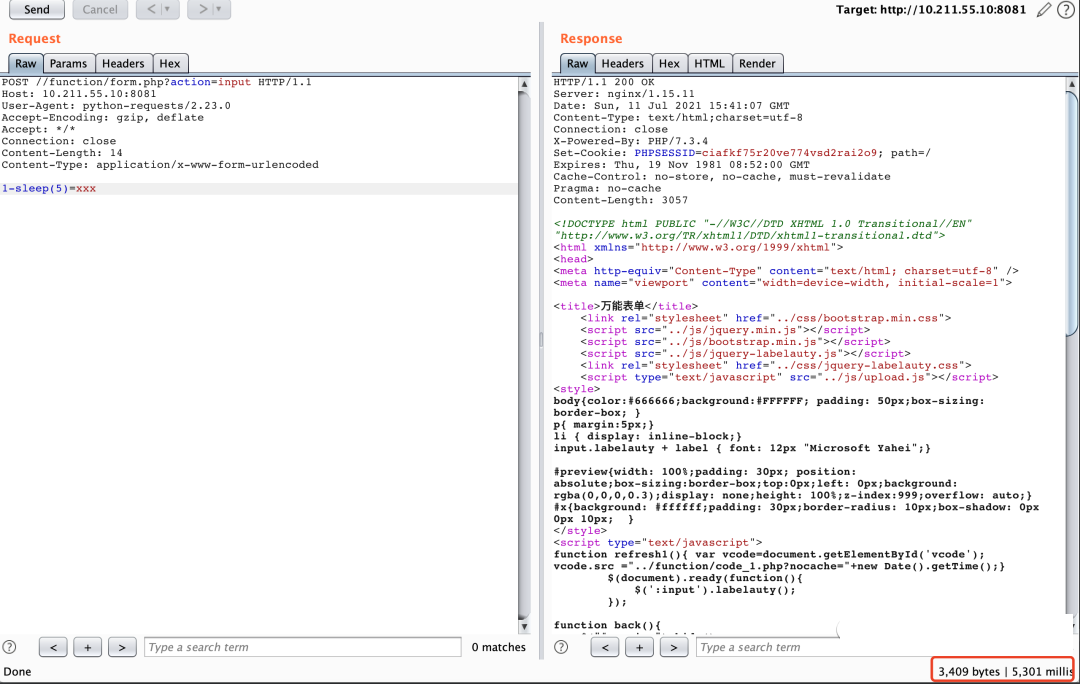Click the '0 matches' search result label
Image resolution: width=1080 pixels, height=684 pixels.
[x=499, y=647]
